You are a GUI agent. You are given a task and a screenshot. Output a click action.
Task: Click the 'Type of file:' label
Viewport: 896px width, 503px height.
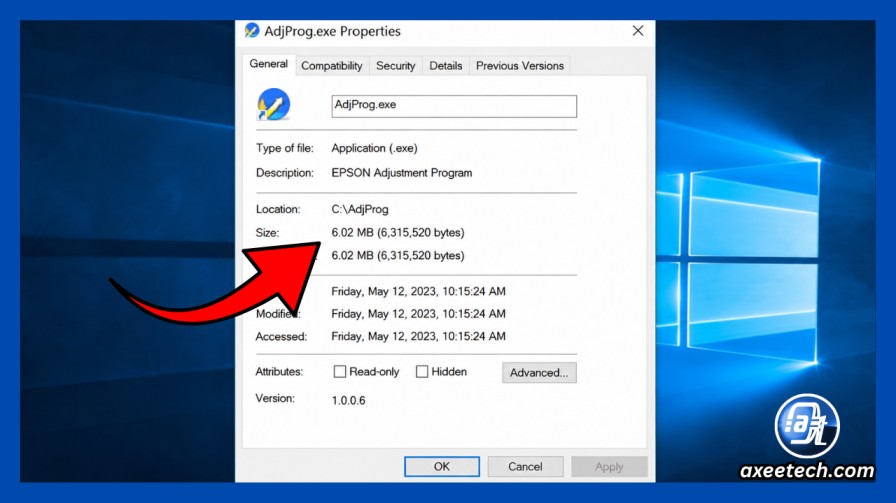click(x=285, y=148)
